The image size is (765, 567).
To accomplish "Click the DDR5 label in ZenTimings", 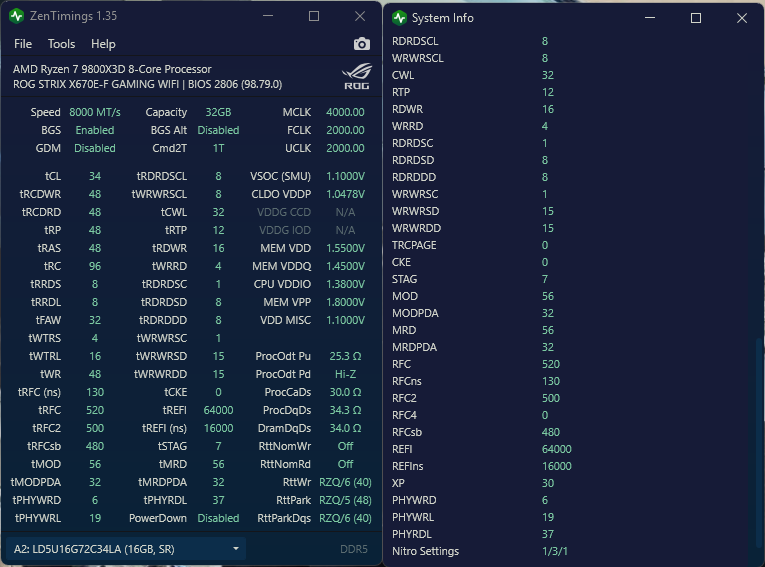I will [354, 549].
